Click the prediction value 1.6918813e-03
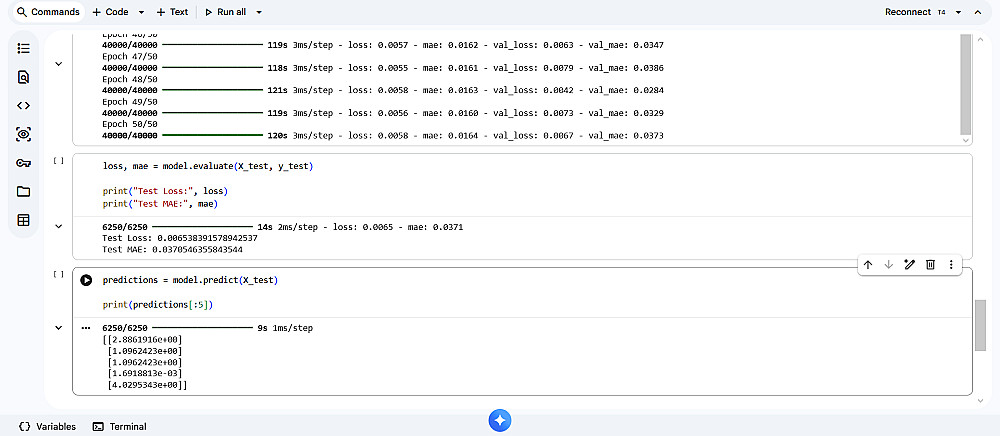 146,374
